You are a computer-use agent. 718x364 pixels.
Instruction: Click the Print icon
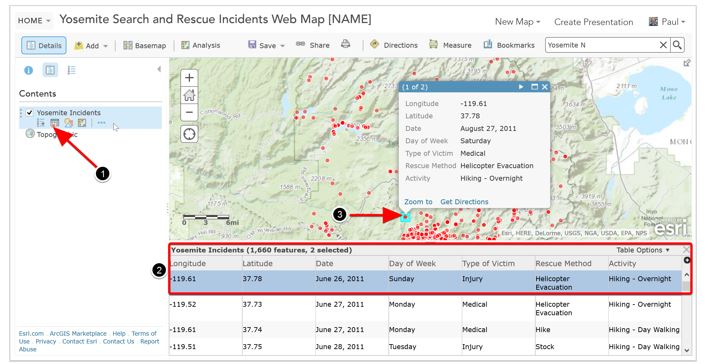346,44
